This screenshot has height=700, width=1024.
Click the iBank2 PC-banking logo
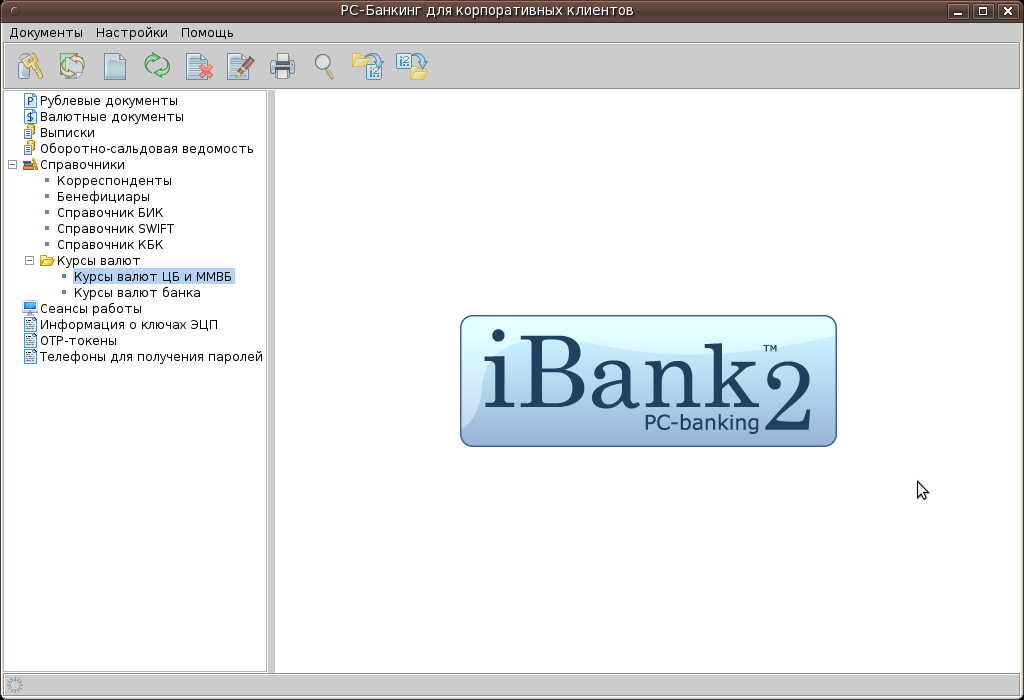pos(648,381)
